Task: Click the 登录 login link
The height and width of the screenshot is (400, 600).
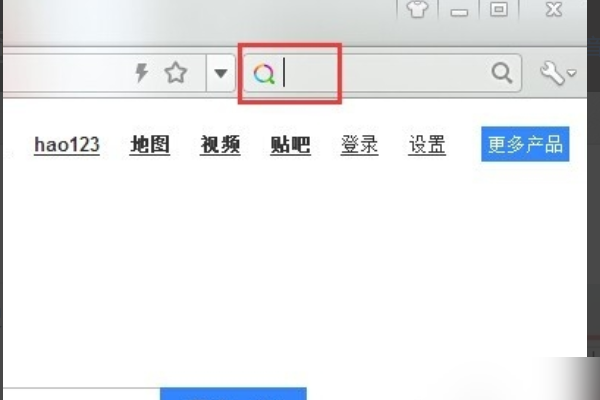Action: (359, 145)
